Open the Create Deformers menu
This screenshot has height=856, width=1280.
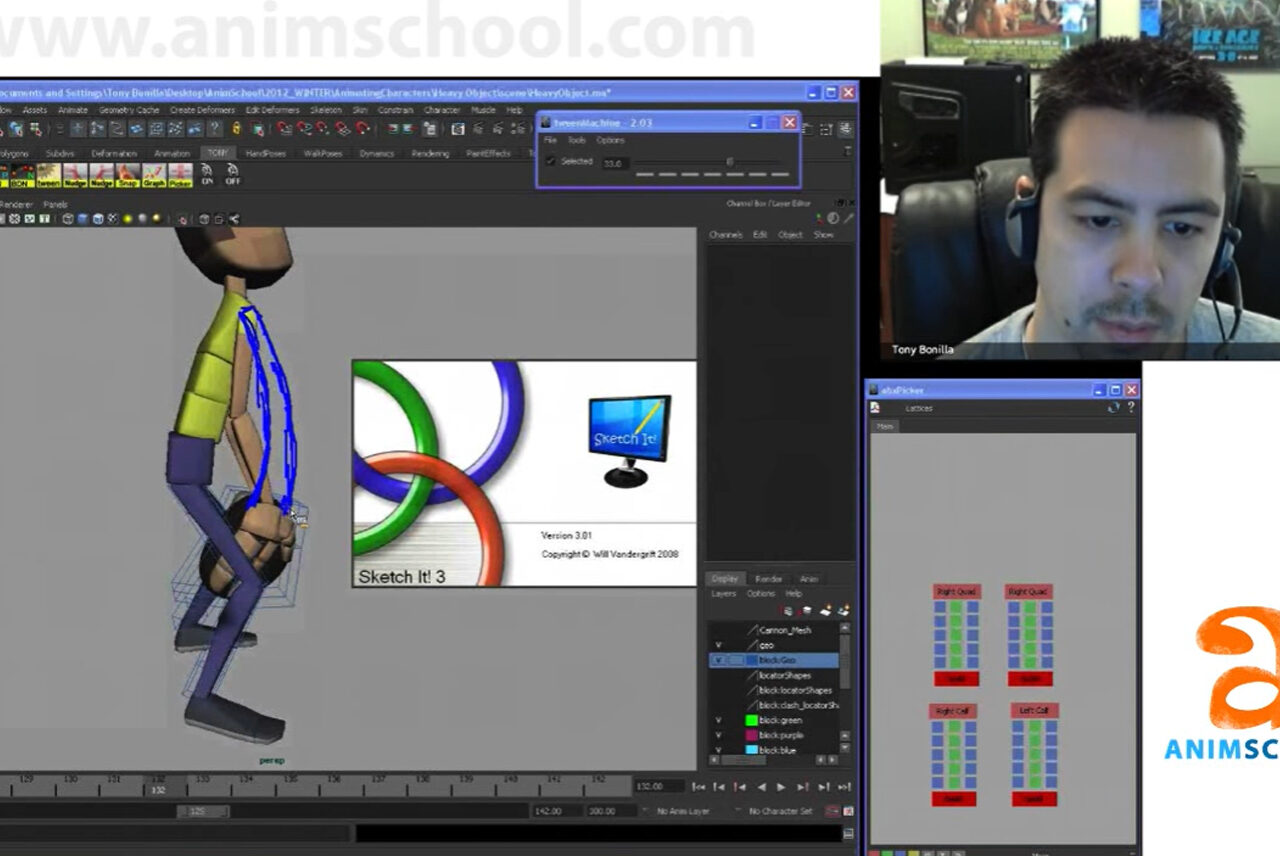pyautogui.click(x=202, y=110)
